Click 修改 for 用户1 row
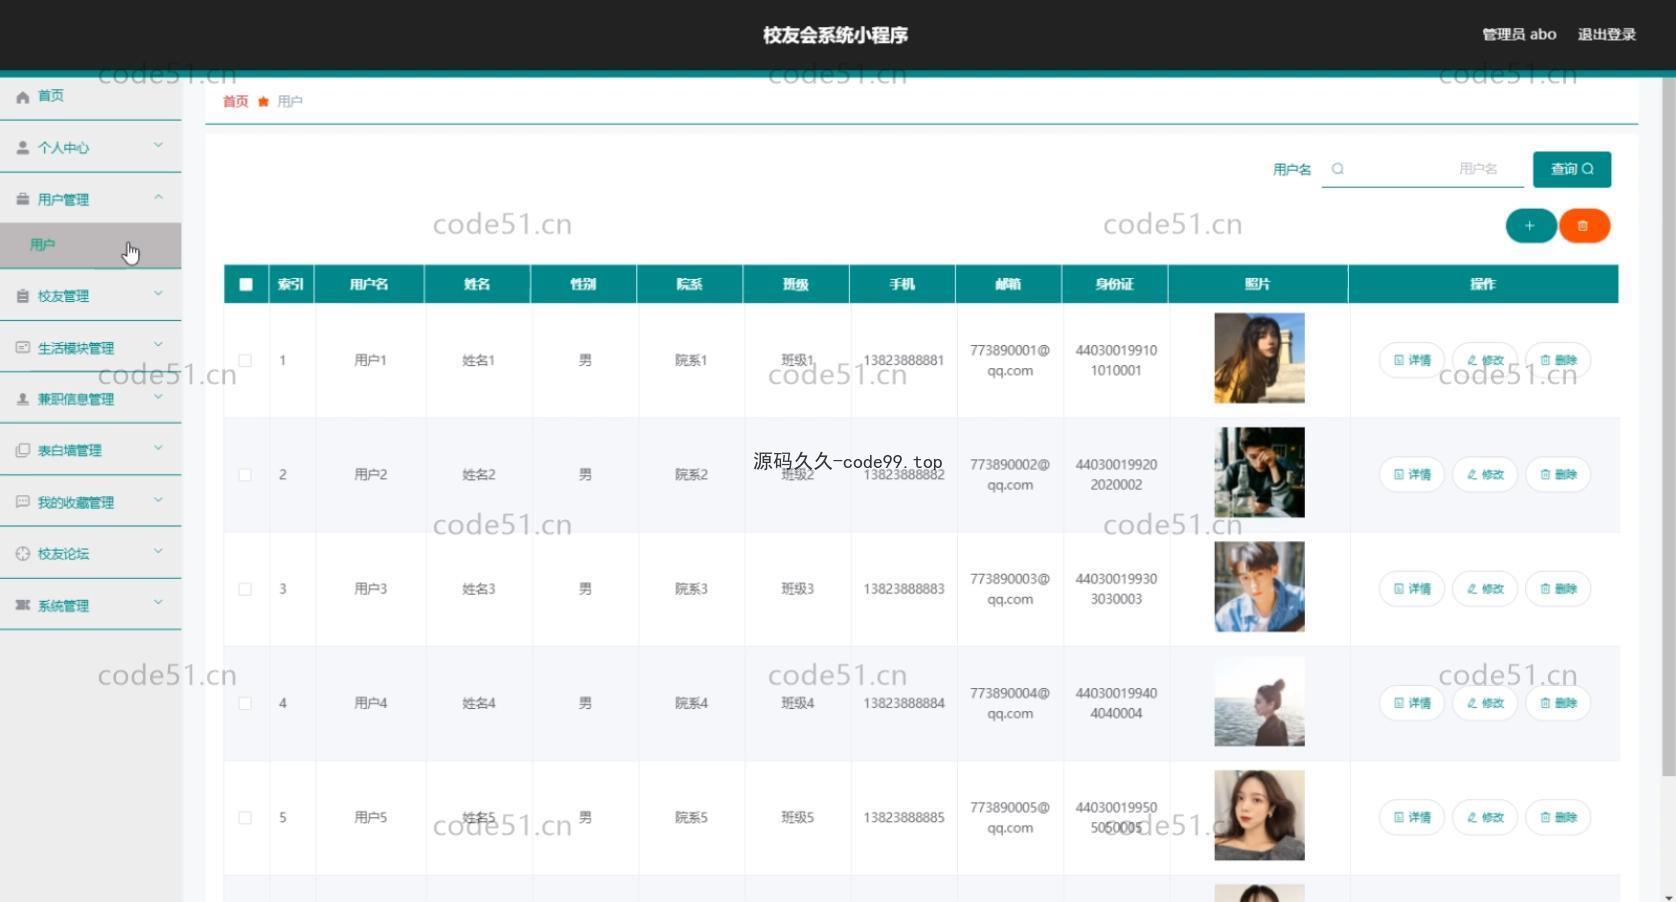 (x=1485, y=360)
